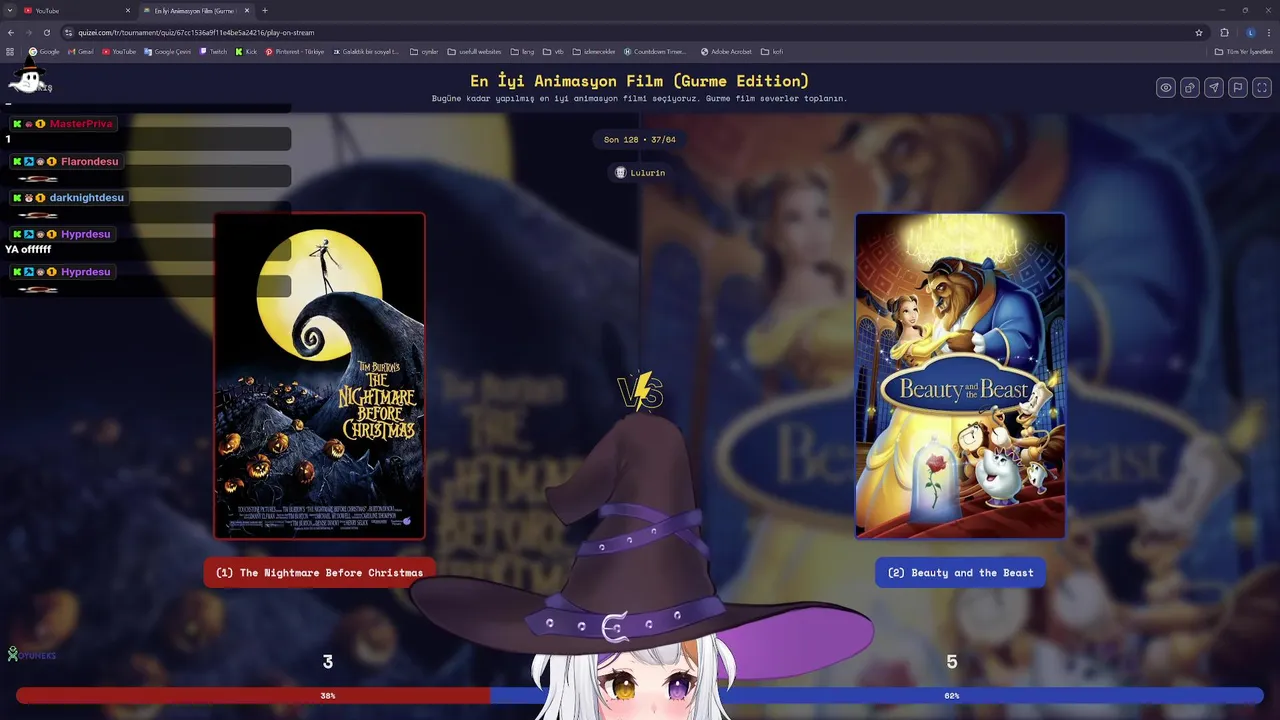Toggle the eye visibility icon
Image resolution: width=1280 pixels, height=720 pixels.
click(x=1165, y=88)
